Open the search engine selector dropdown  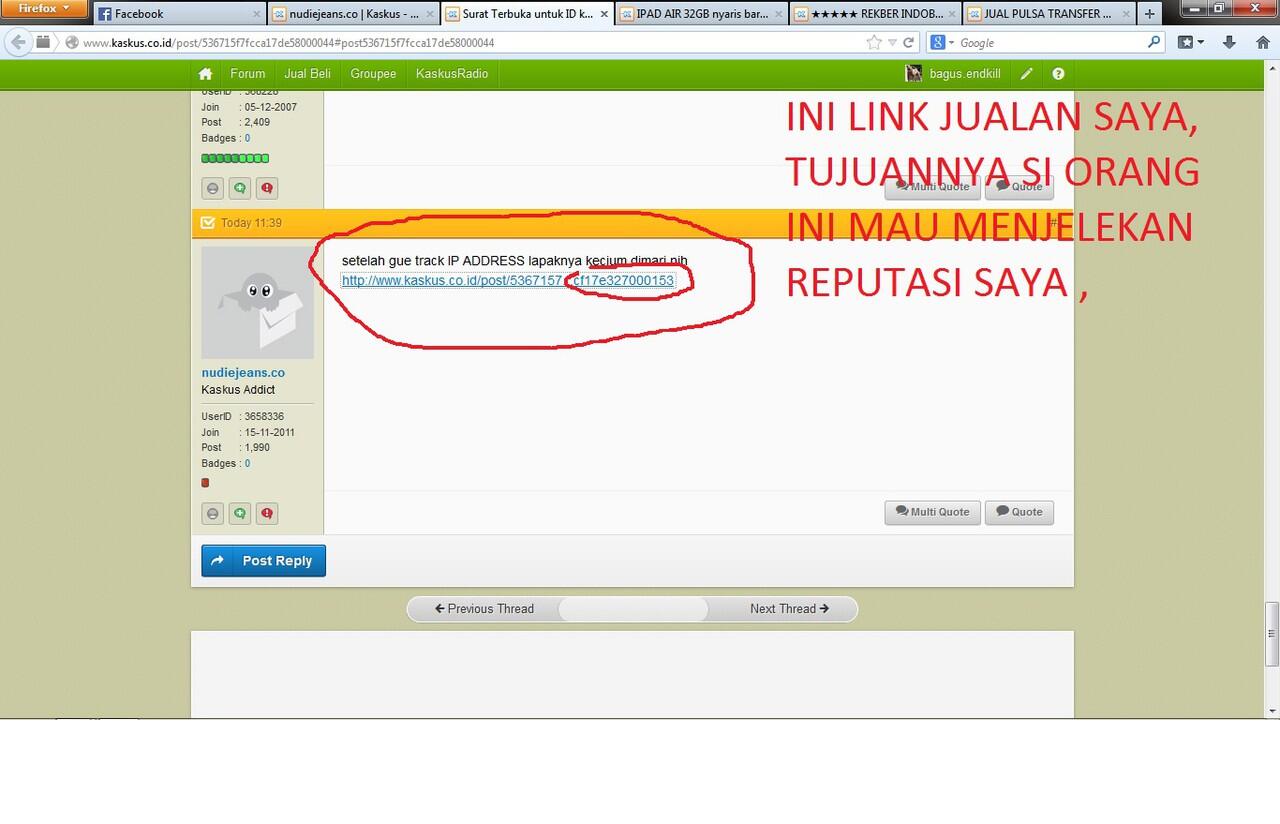tap(943, 43)
